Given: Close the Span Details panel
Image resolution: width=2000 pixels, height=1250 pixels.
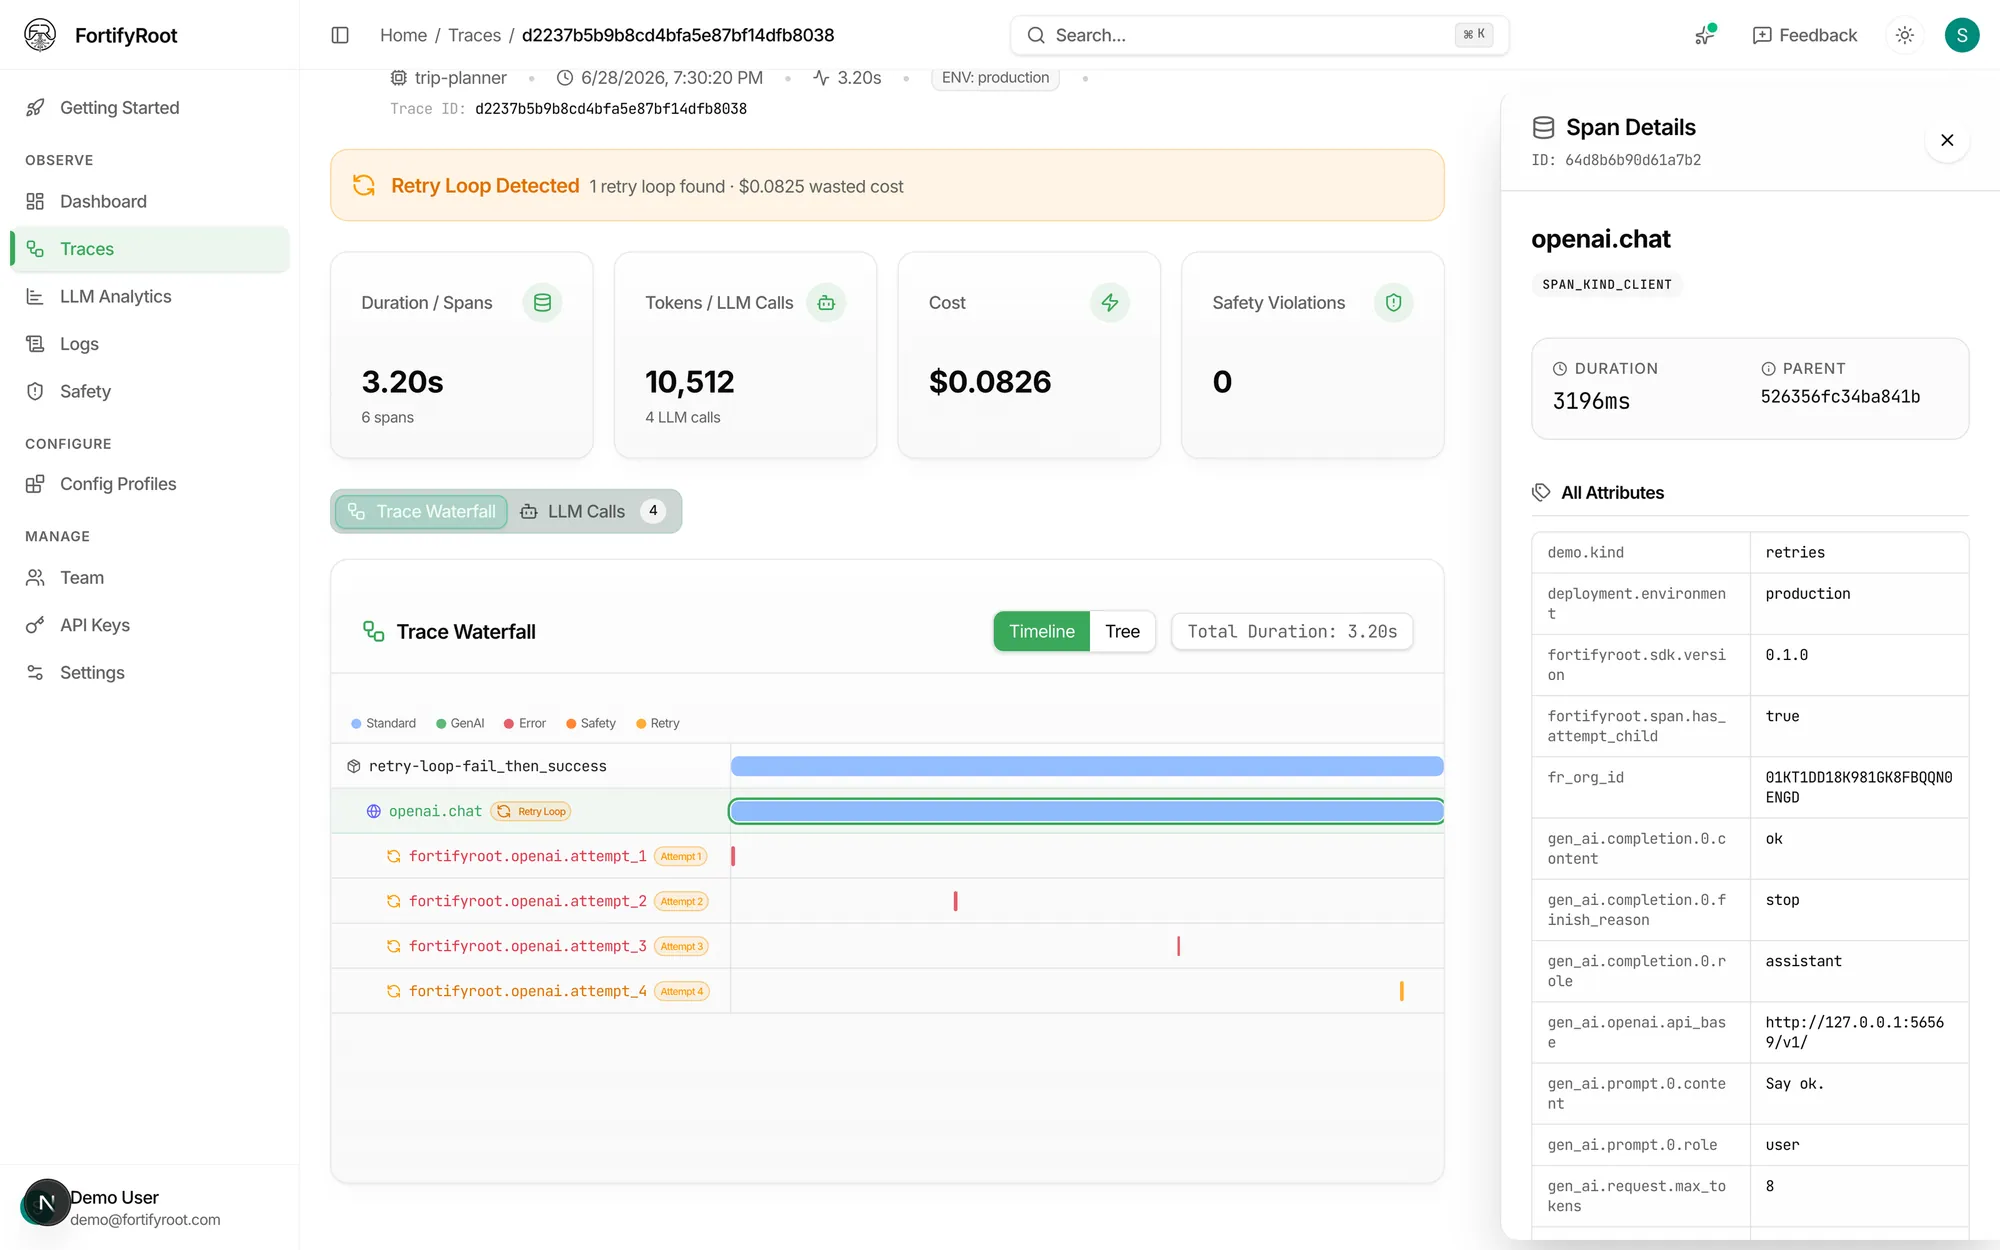Looking at the screenshot, I should pyautogui.click(x=1947, y=140).
